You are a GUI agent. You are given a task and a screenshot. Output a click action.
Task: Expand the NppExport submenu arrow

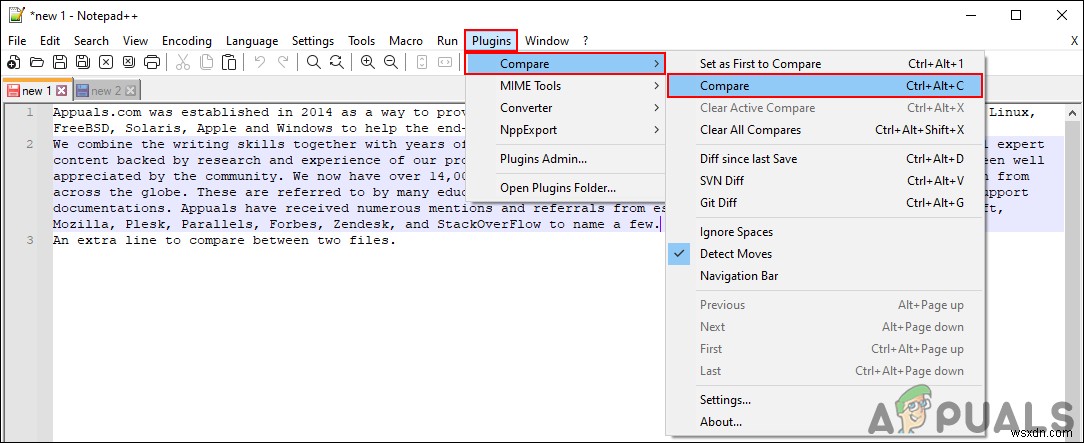click(x=655, y=130)
